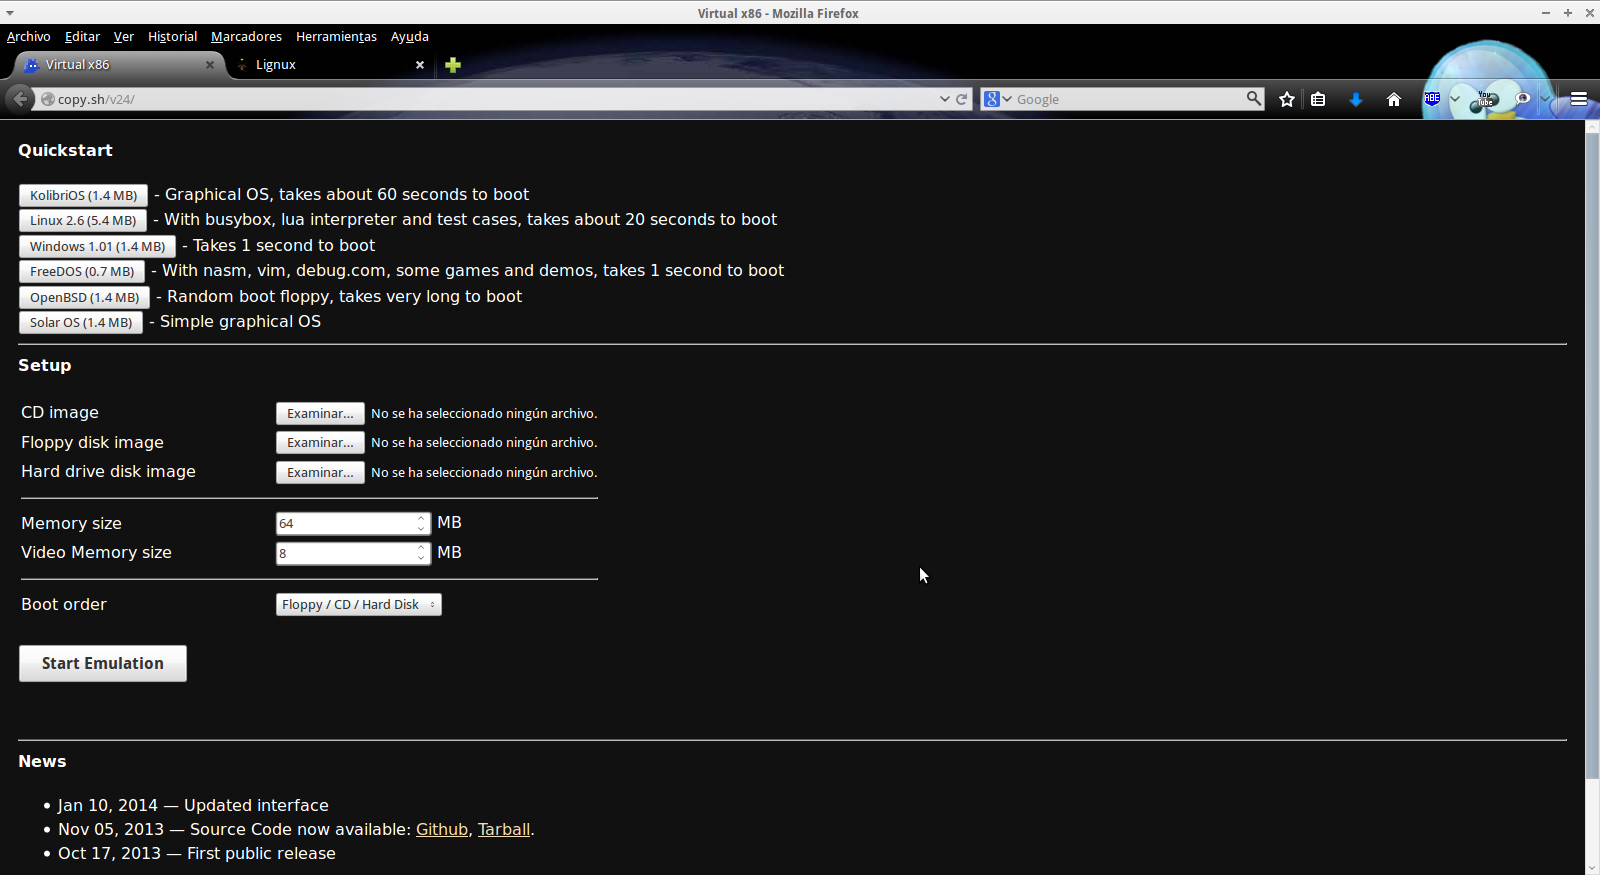Open the Firefox hamburger menu
The image size is (1600, 875).
[x=1579, y=99]
